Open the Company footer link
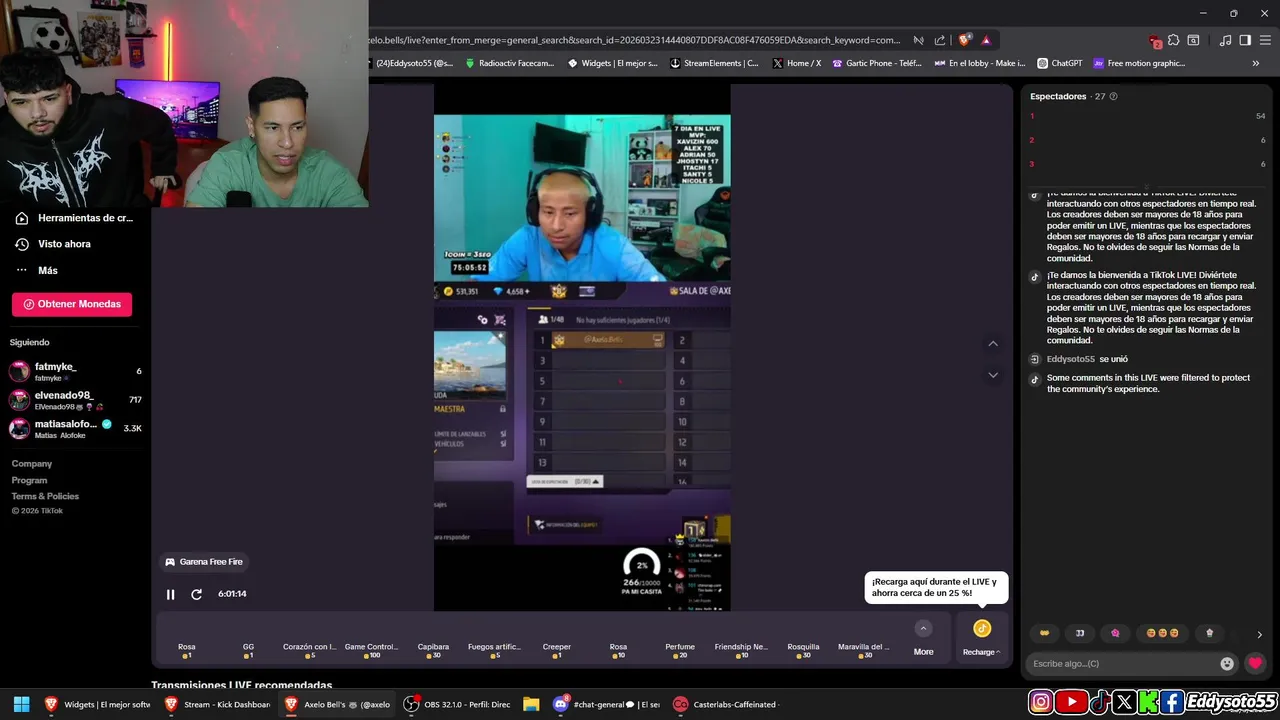 pyautogui.click(x=32, y=464)
